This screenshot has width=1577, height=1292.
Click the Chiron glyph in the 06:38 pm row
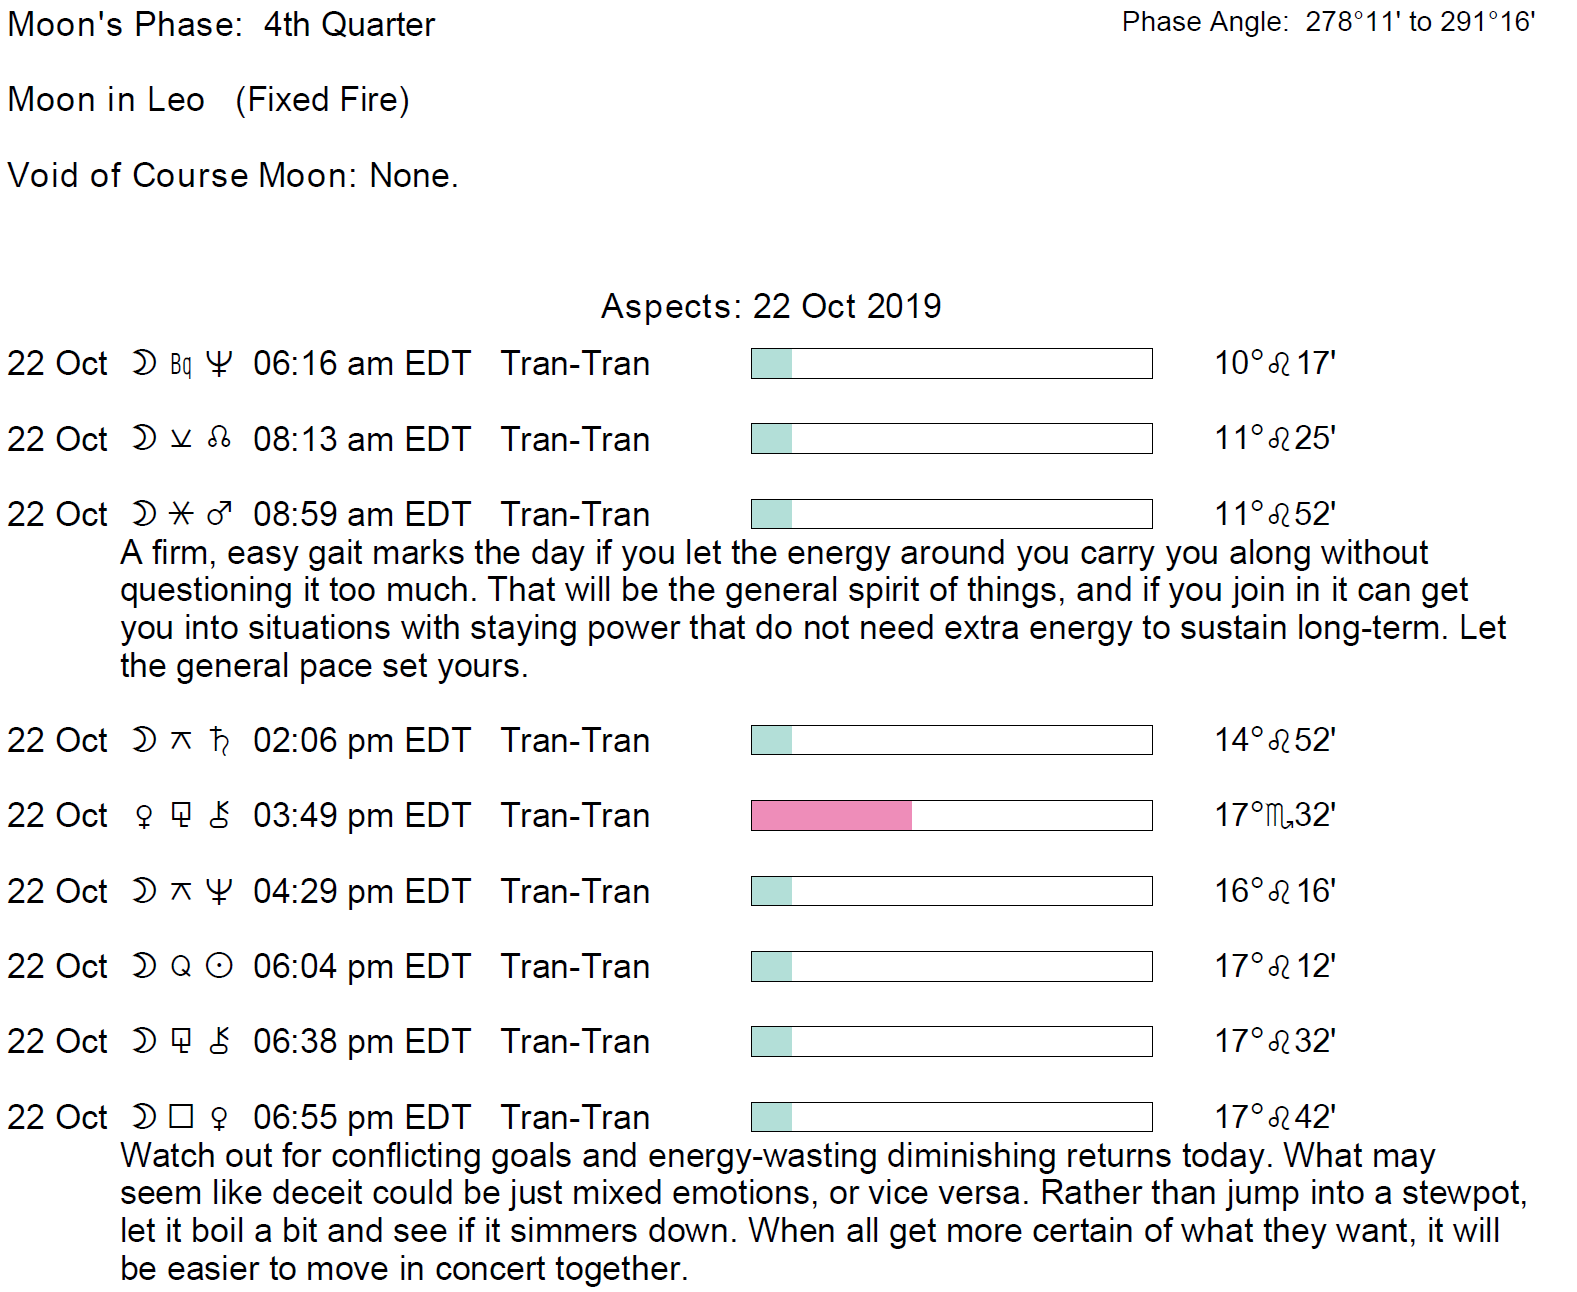220,1041
